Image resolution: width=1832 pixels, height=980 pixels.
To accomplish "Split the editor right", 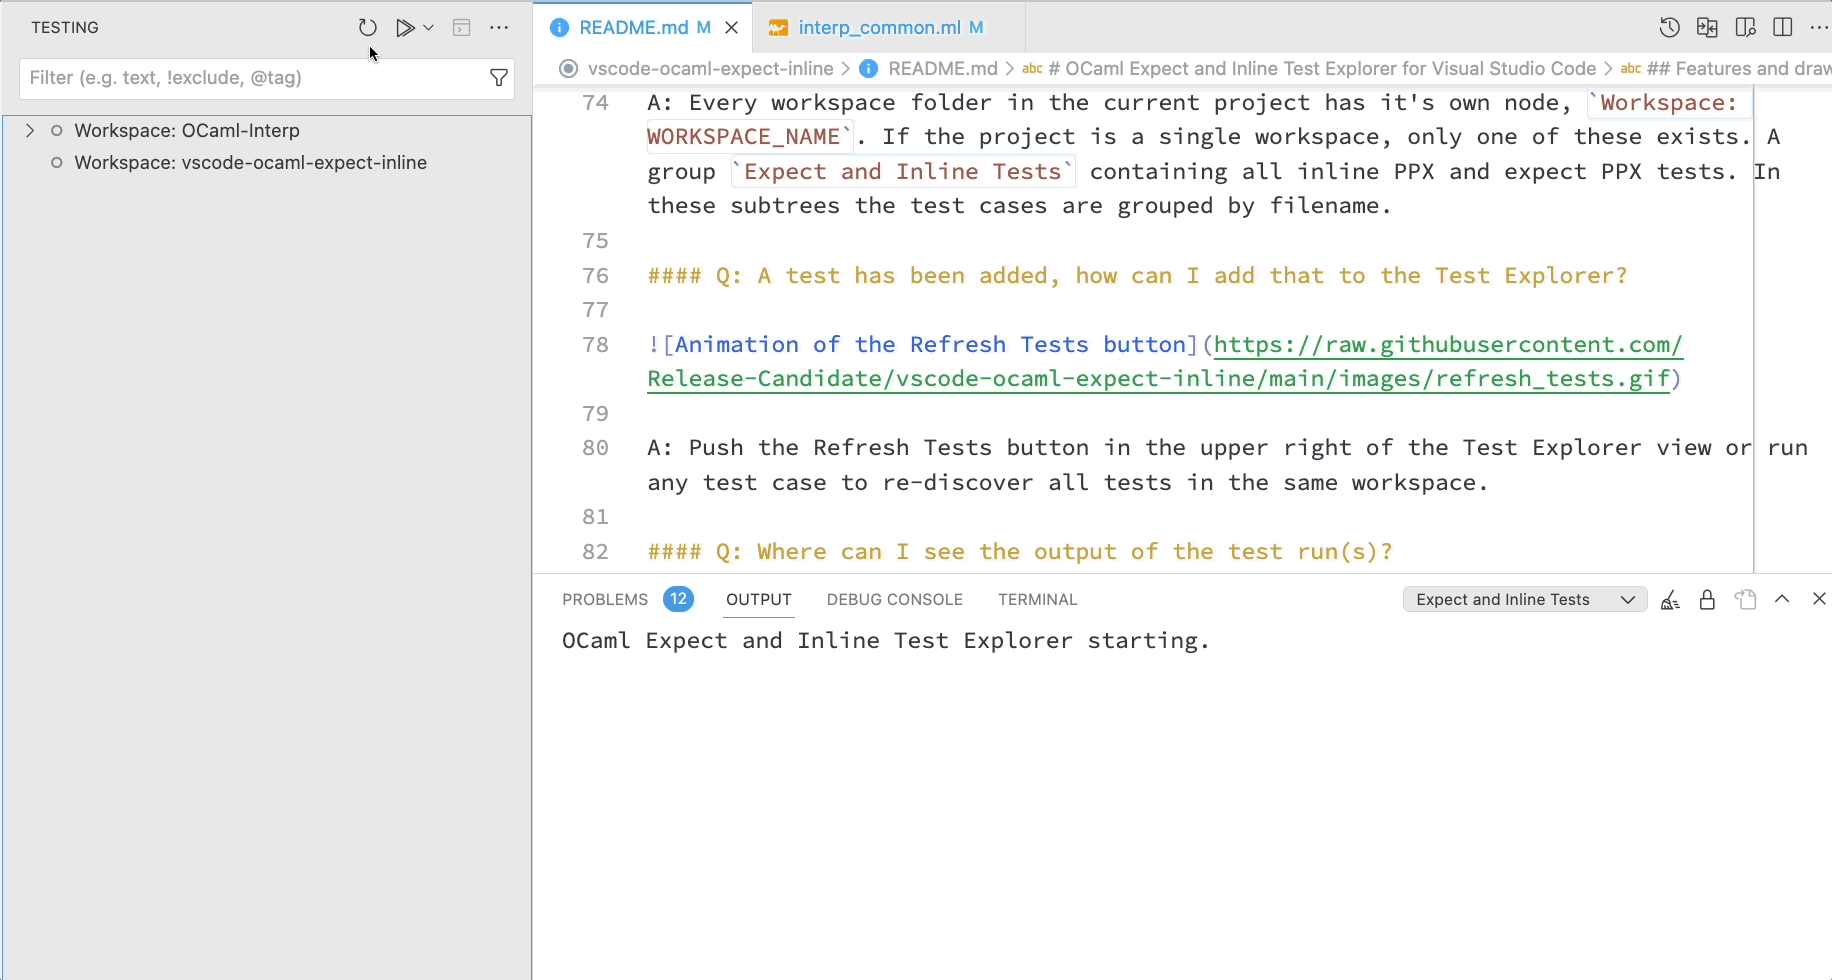I will [x=1782, y=28].
